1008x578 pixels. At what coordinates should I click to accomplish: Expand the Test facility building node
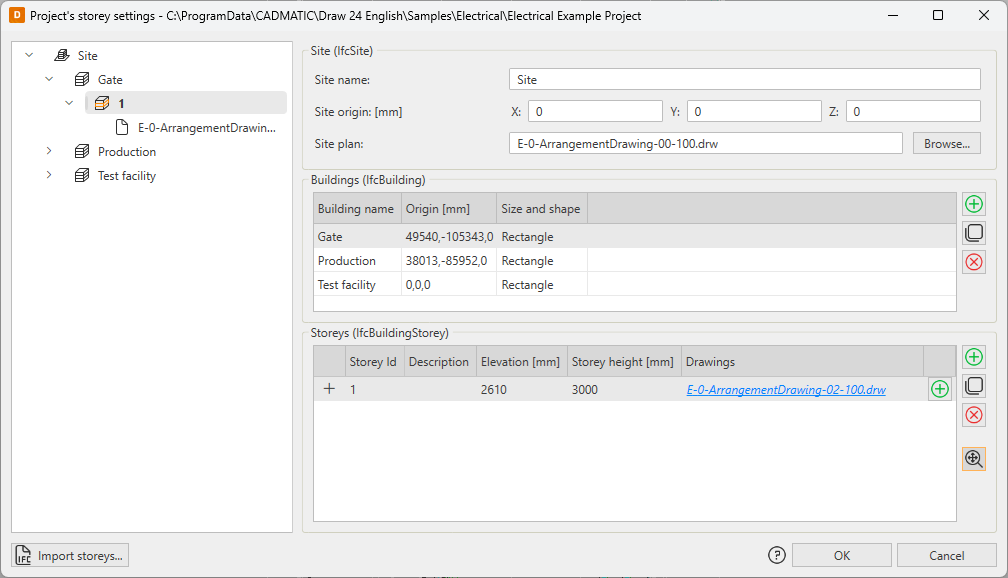49,176
